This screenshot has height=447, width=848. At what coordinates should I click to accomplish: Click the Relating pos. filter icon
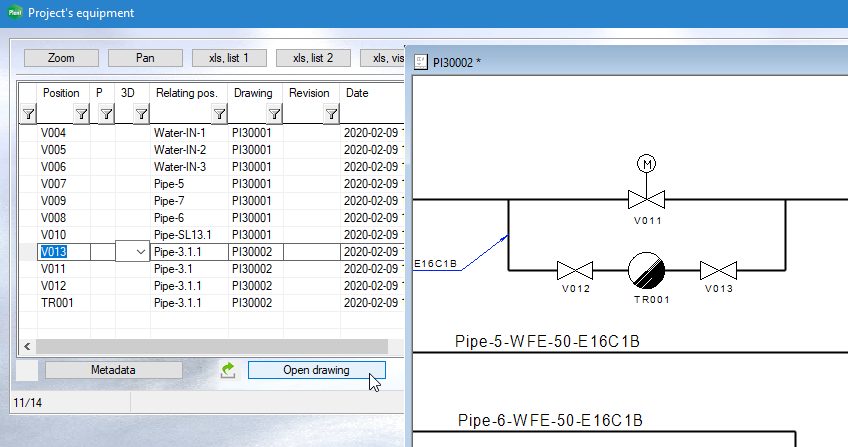[219, 115]
